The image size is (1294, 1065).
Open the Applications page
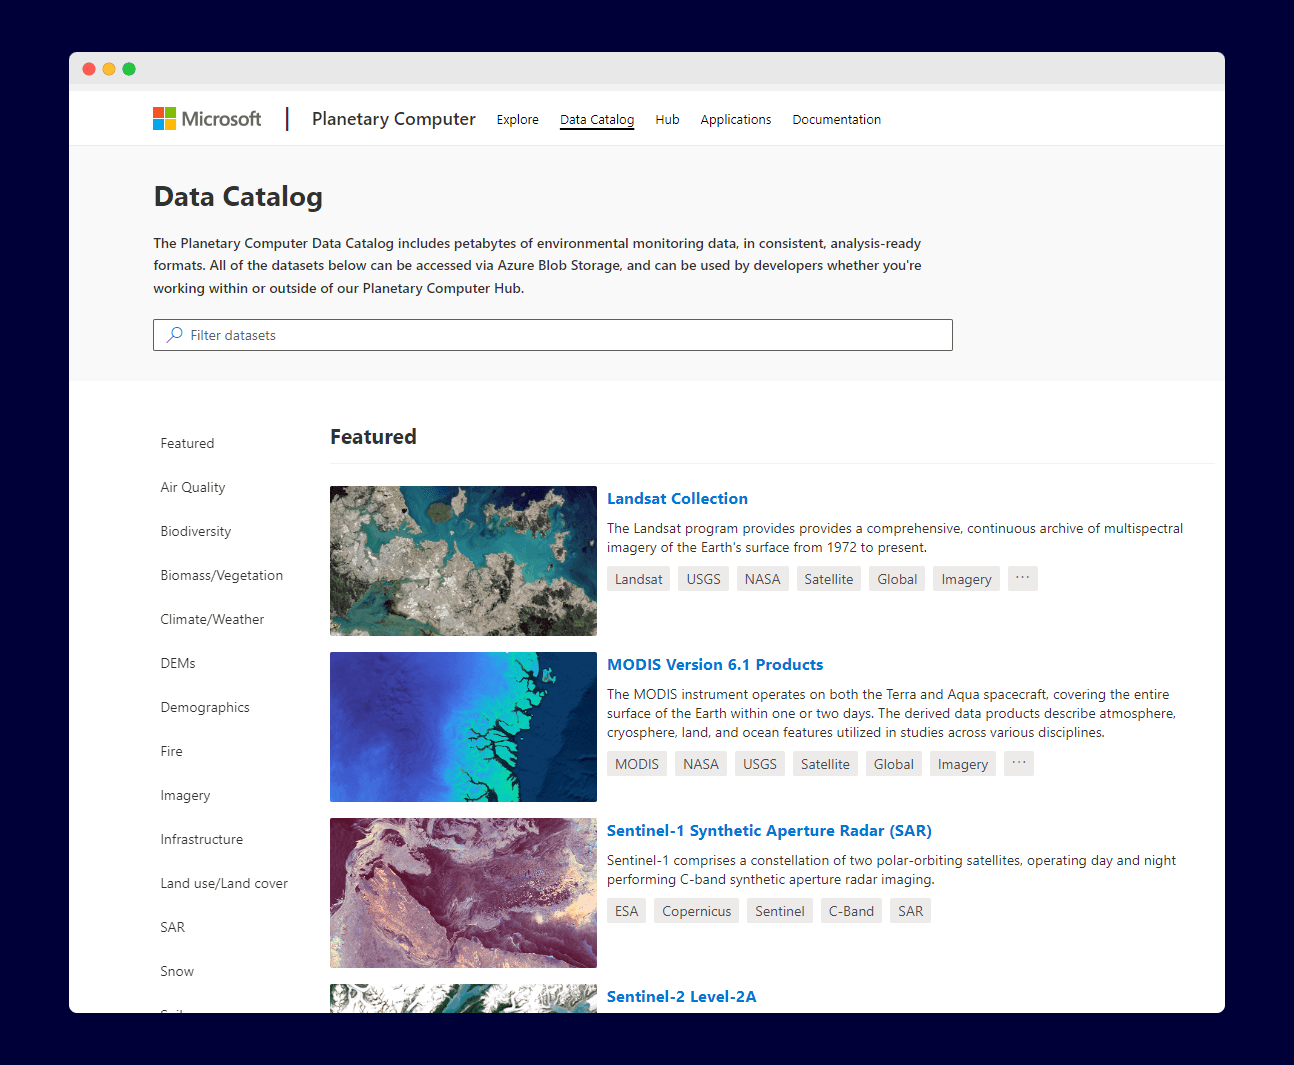(735, 119)
